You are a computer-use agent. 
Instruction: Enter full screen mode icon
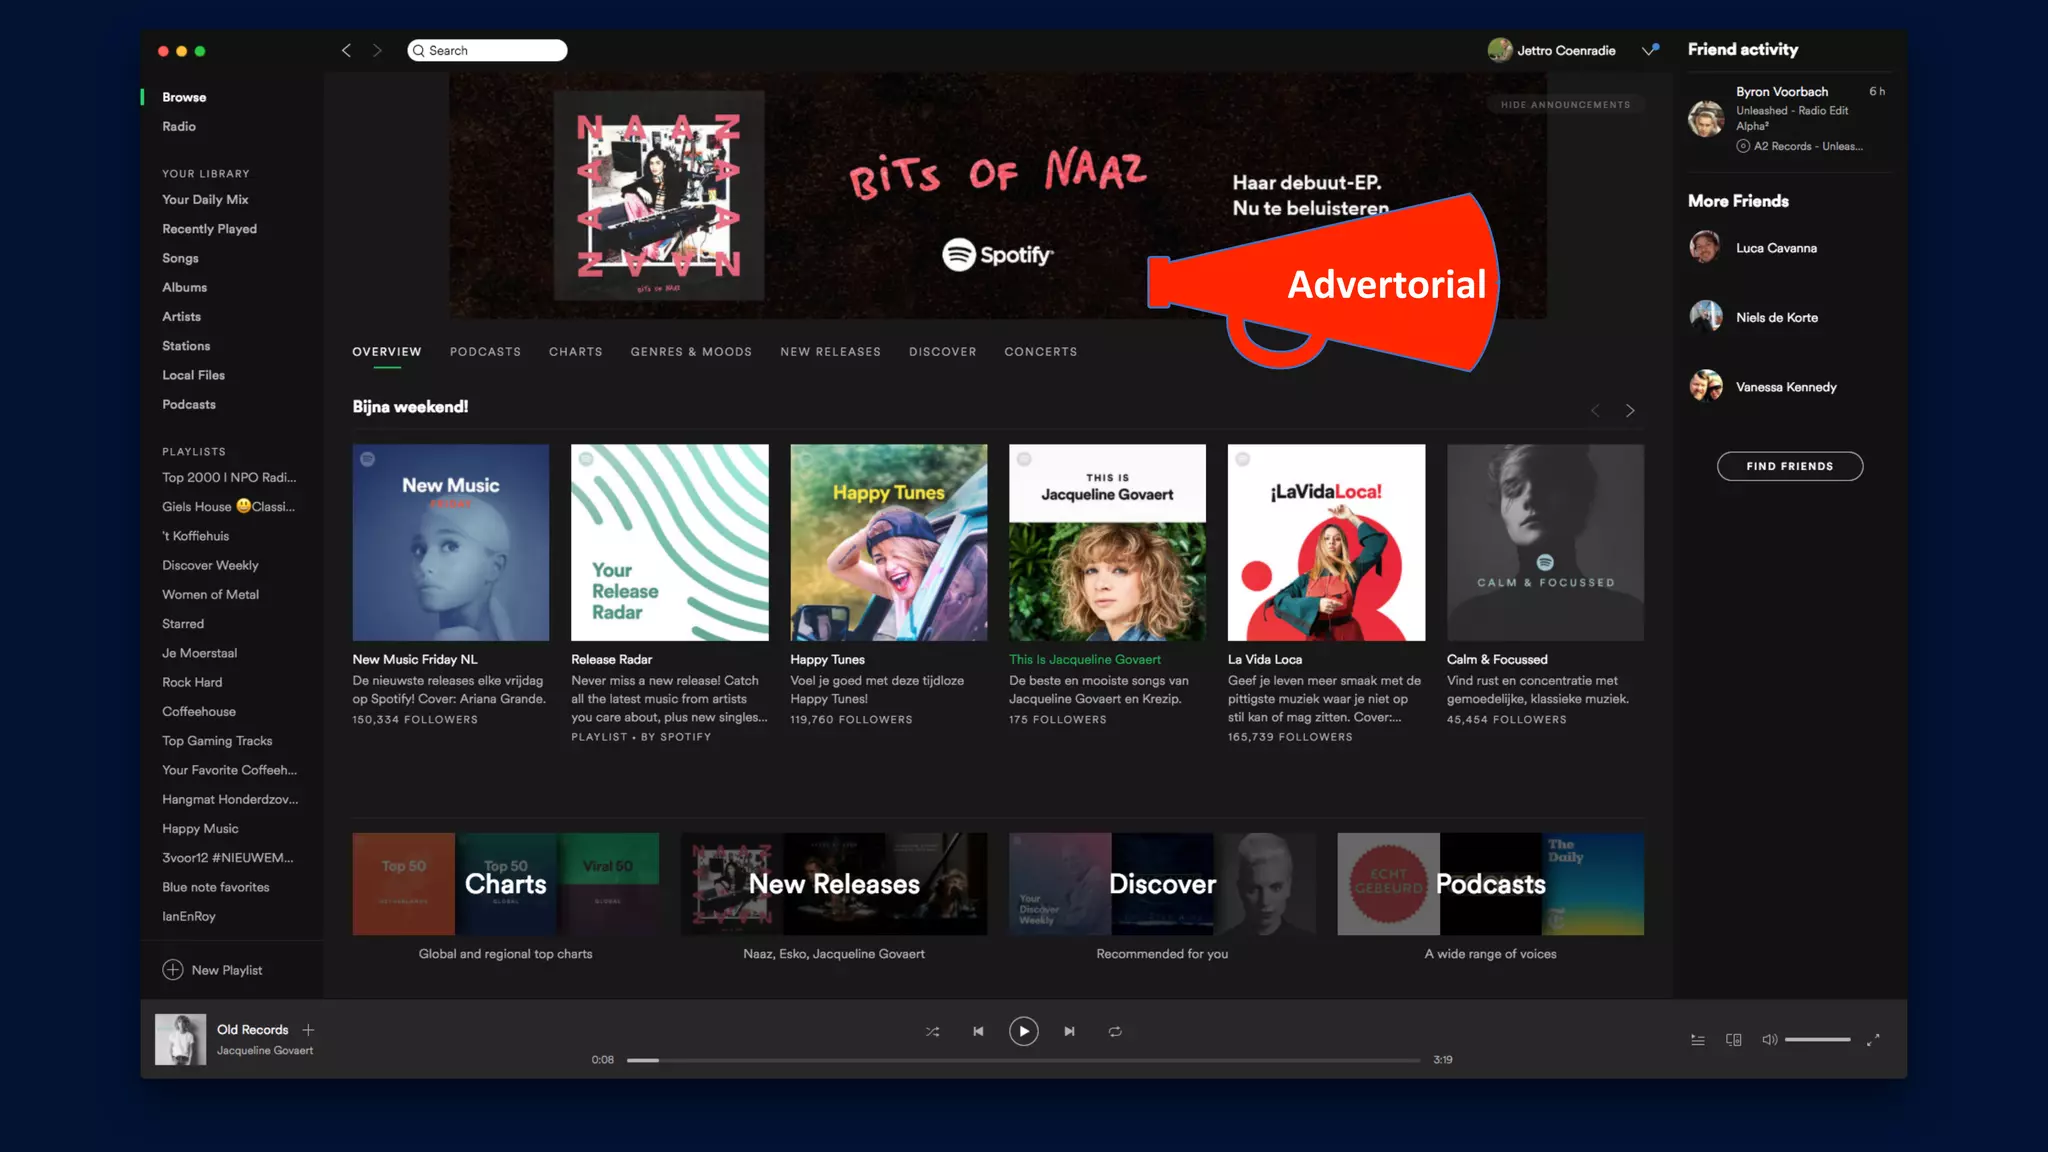coord(1873,1040)
